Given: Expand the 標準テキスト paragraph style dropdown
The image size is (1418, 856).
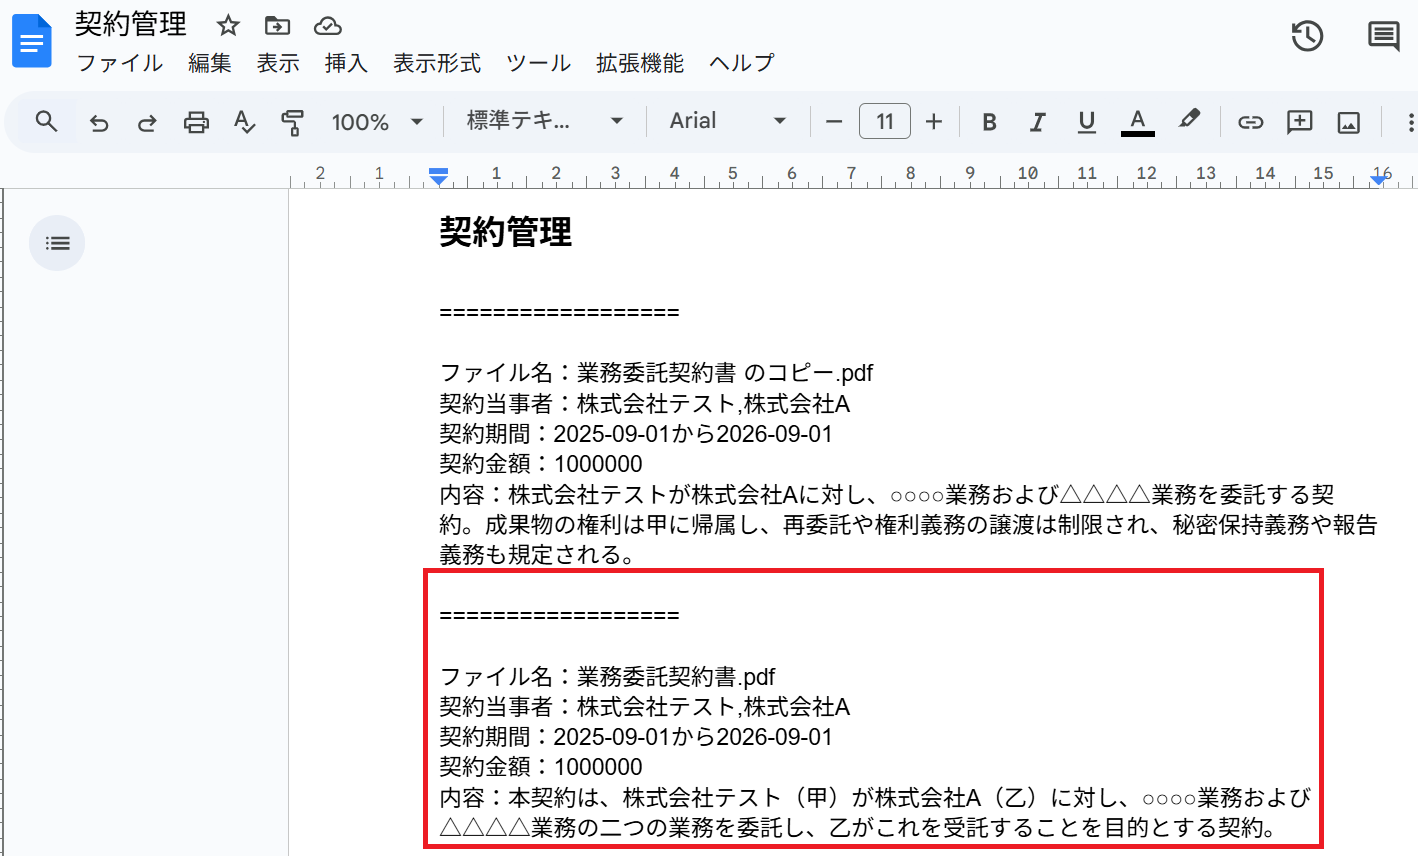Looking at the screenshot, I should 545,122.
